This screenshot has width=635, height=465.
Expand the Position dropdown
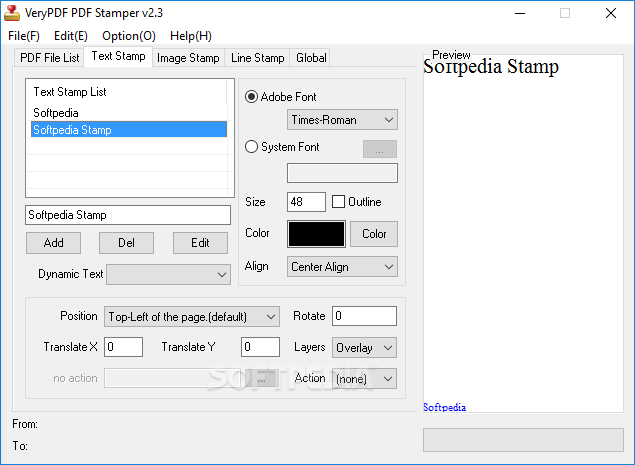point(192,316)
